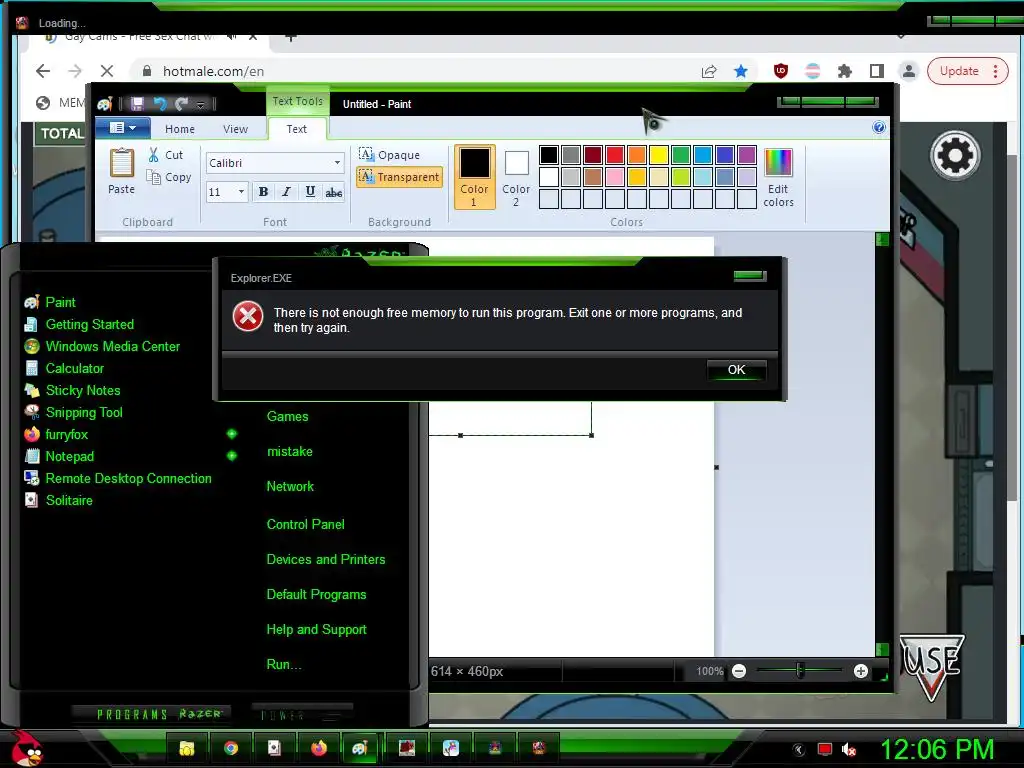This screenshot has height=768, width=1024.
Task: Open Control Panel from Start menu
Action: [305, 524]
